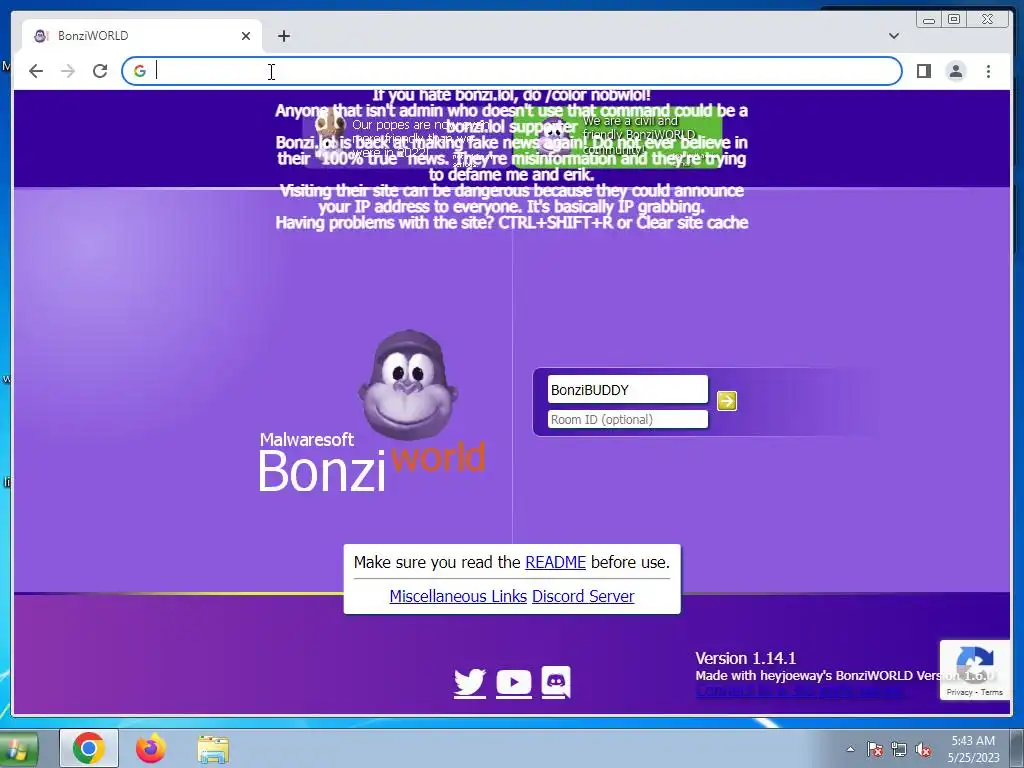Minimize the Chrome window
Screen dimensions: 1024x768
tap(929, 20)
